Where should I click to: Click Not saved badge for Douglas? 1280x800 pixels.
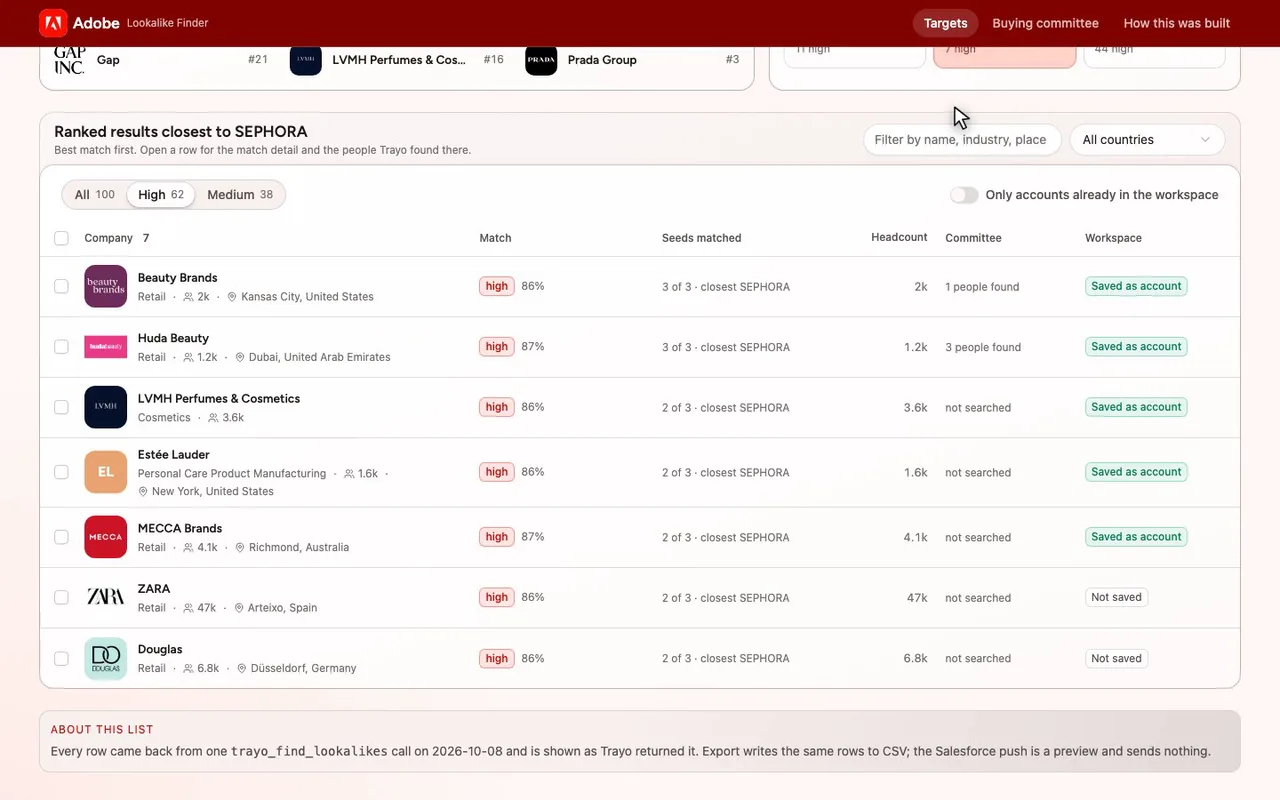coord(1116,658)
